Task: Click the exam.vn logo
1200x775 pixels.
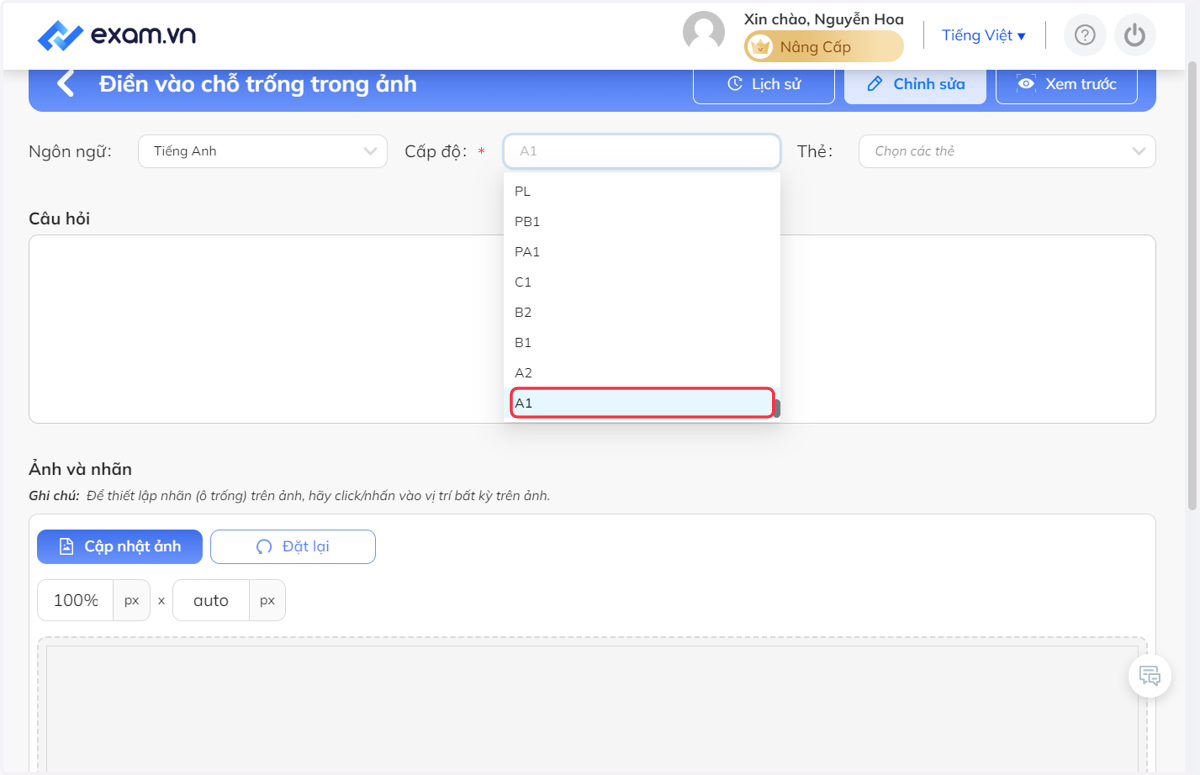Action: (117, 36)
